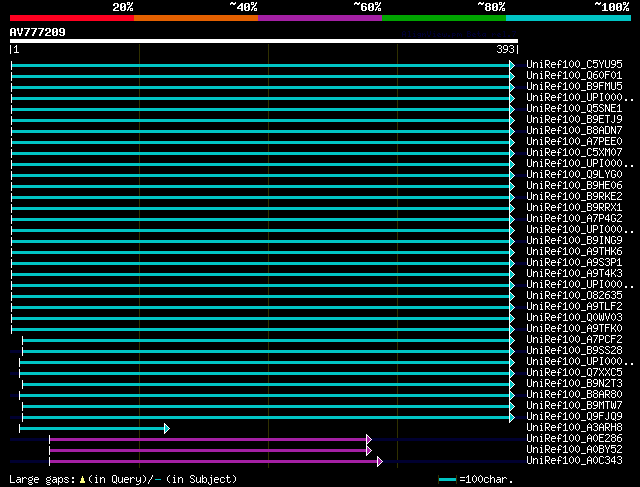640x487 pixels.
Task: Click the arrowhead ending the O82635 bar
Action: 512,296
